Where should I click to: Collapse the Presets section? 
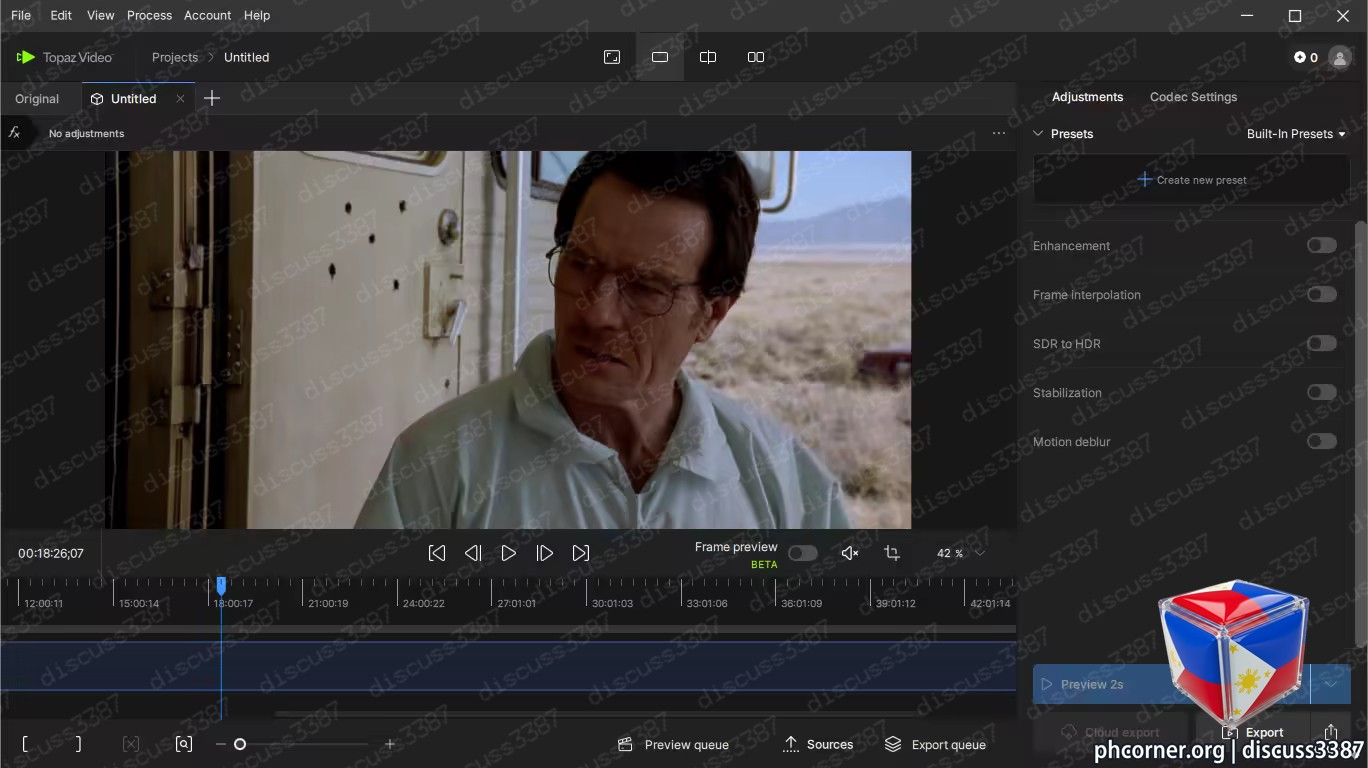pyautogui.click(x=1038, y=133)
